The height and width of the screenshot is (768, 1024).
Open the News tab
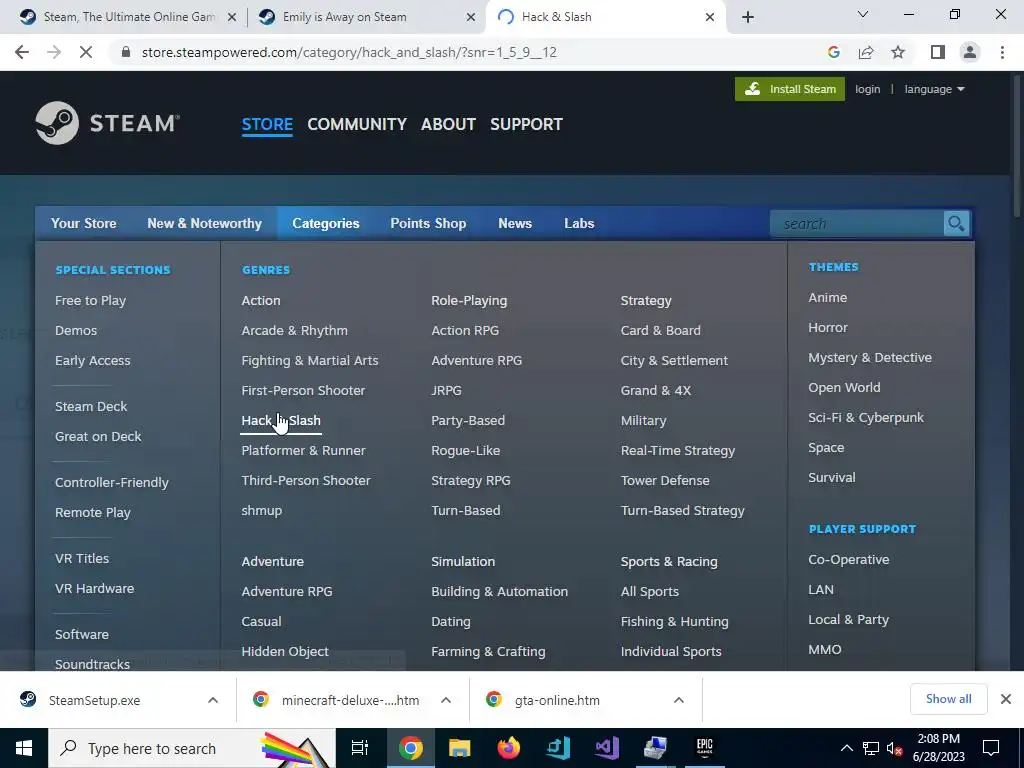click(x=515, y=223)
